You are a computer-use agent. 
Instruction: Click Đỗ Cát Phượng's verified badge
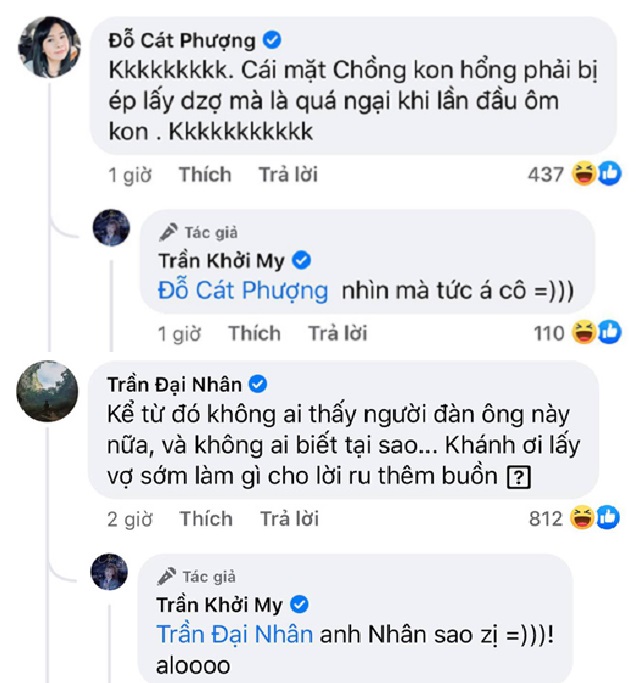(271, 41)
